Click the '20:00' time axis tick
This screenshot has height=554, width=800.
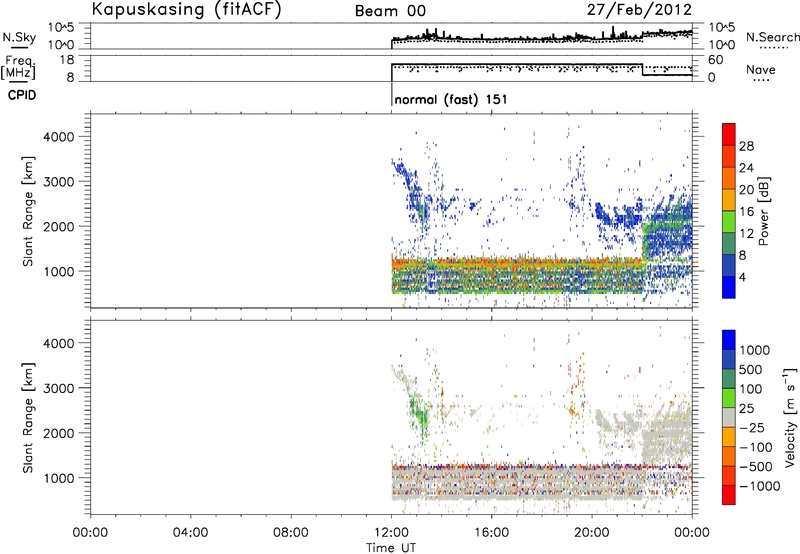[x=592, y=533]
